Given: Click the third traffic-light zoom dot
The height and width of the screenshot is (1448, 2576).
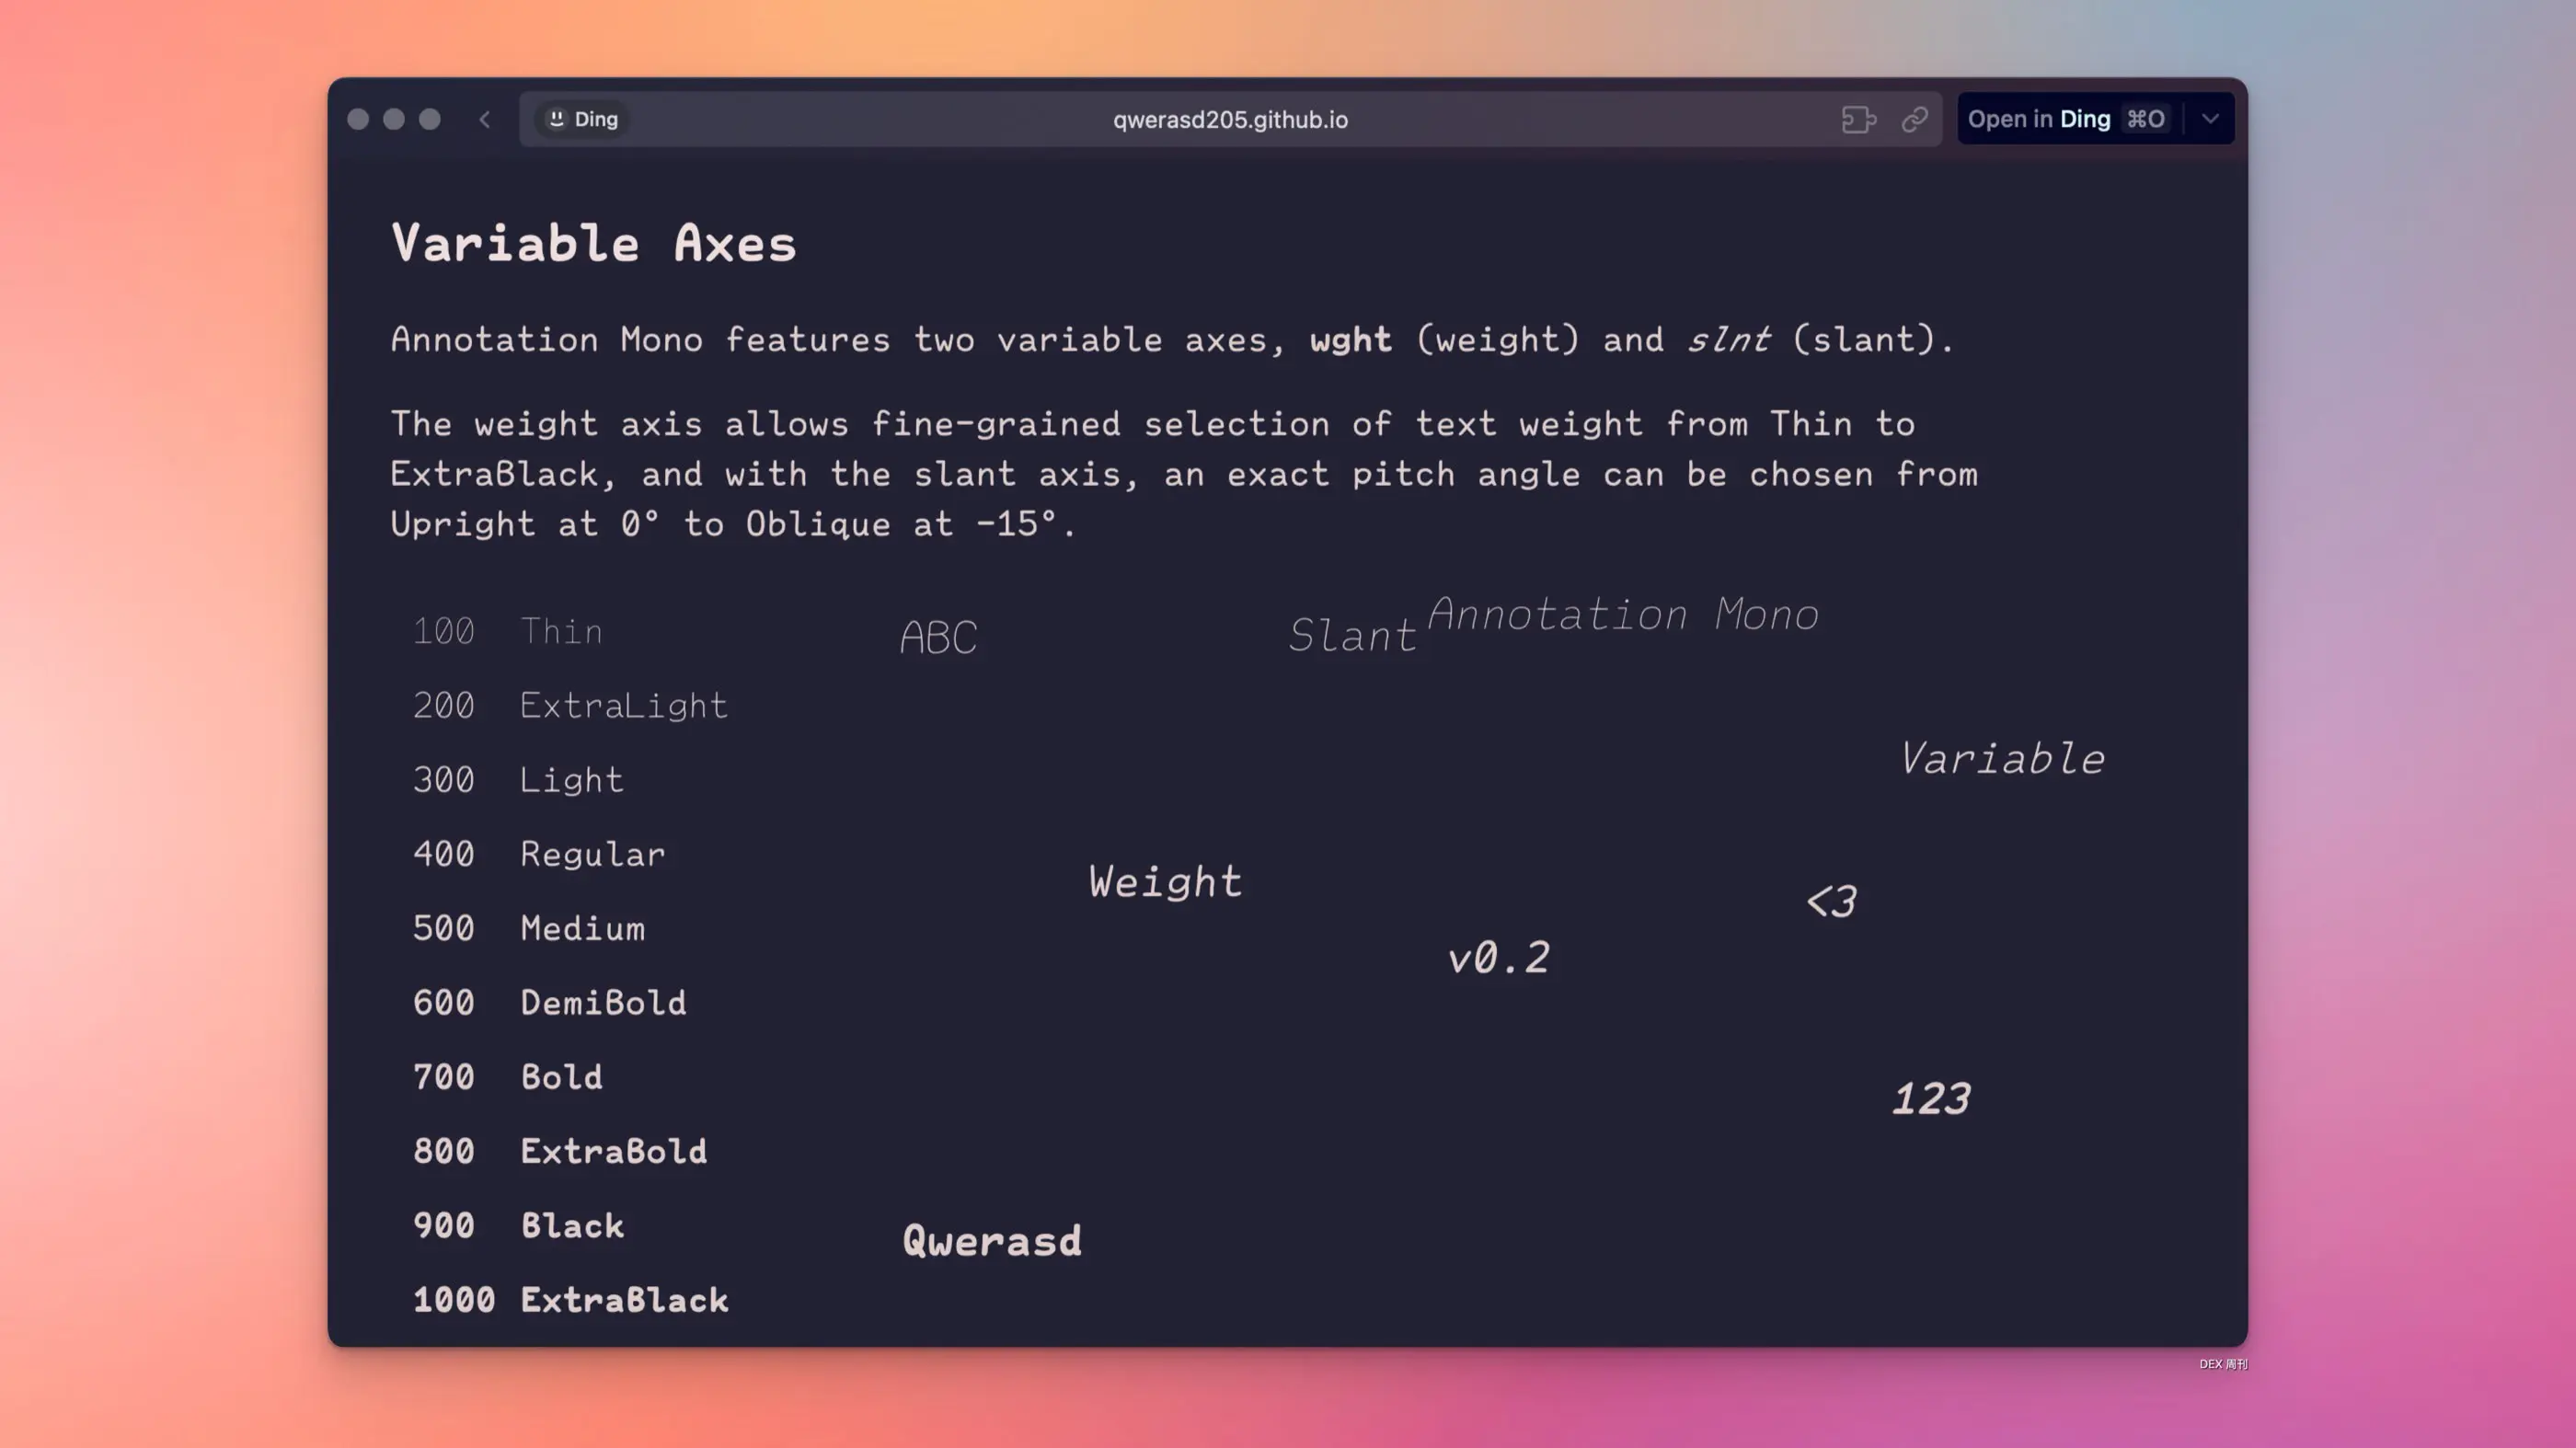Looking at the screenshot, I should pyautogui.click(x=430, y=120).
